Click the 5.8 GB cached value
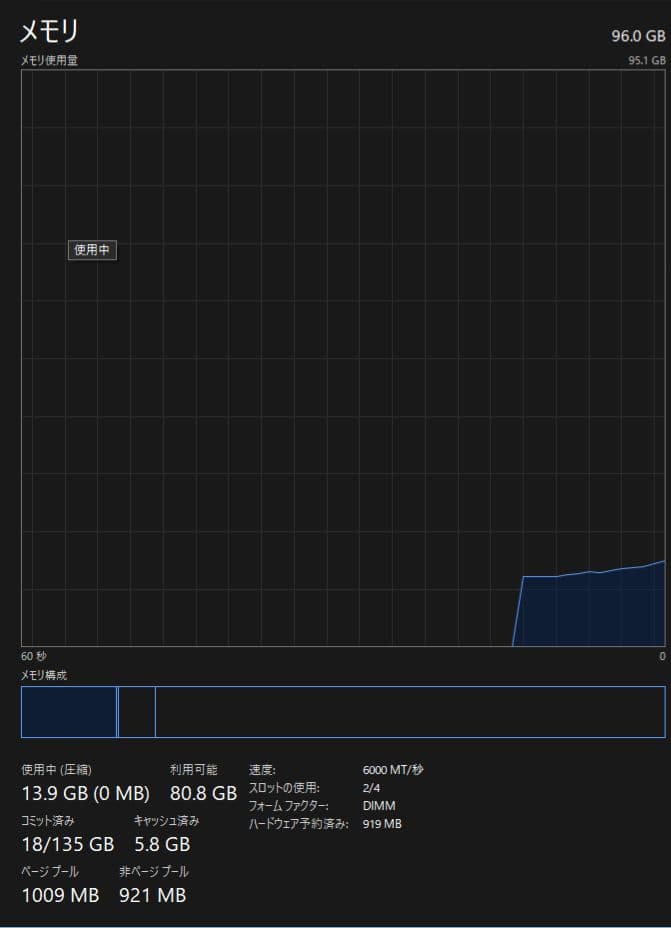This screenshot has width=671, height=928. coord(161,845)
